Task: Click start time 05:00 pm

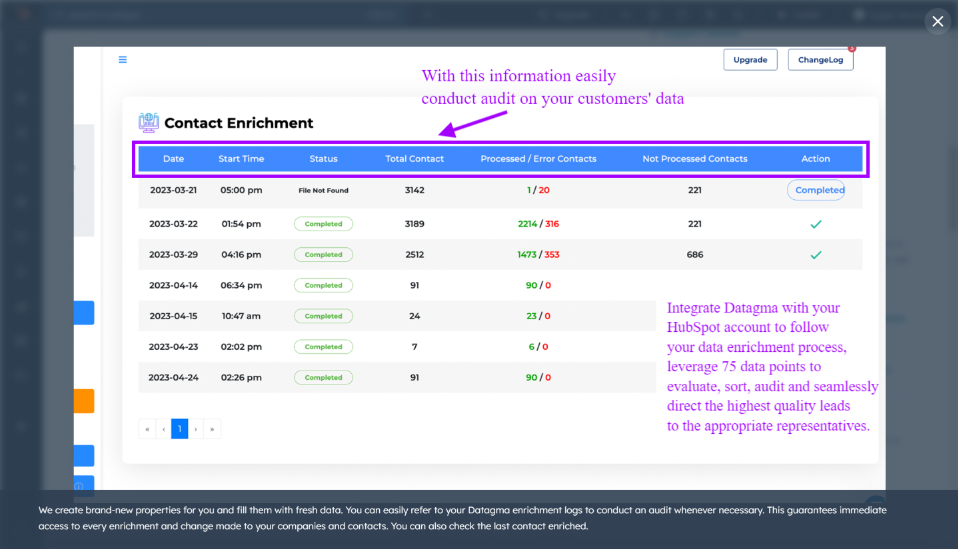Action: click(x=241, y=190)
